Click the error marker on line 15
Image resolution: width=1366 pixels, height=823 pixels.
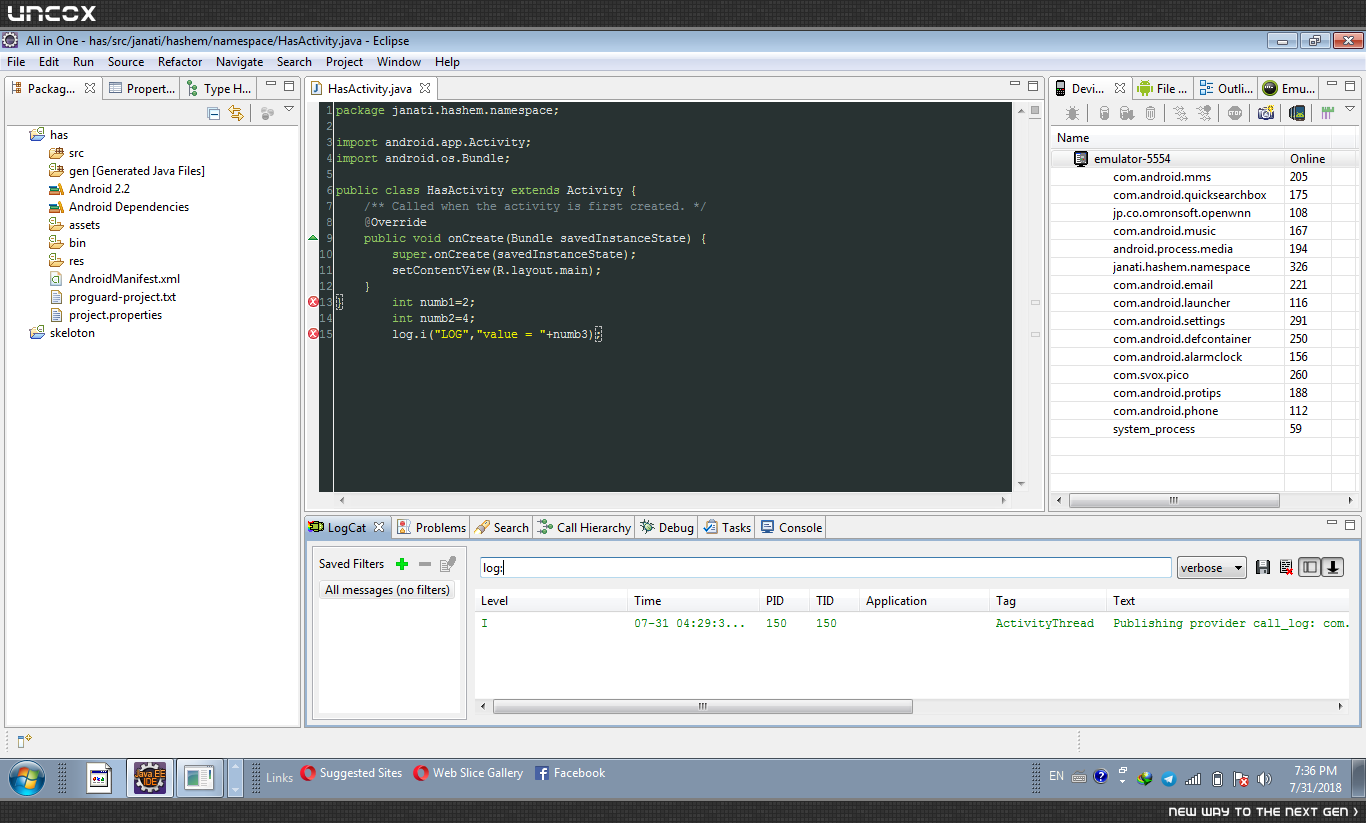[313, 334]
